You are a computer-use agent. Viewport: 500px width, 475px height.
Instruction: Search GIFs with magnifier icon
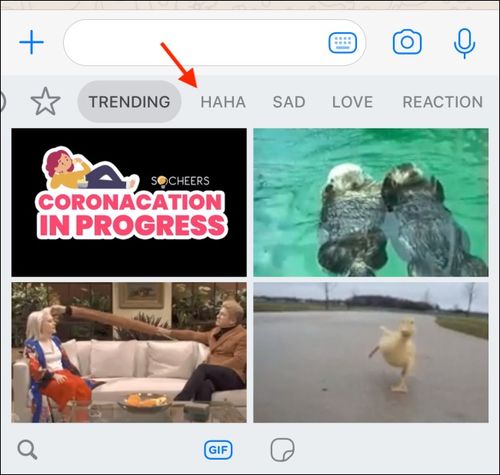click(27, 450)
